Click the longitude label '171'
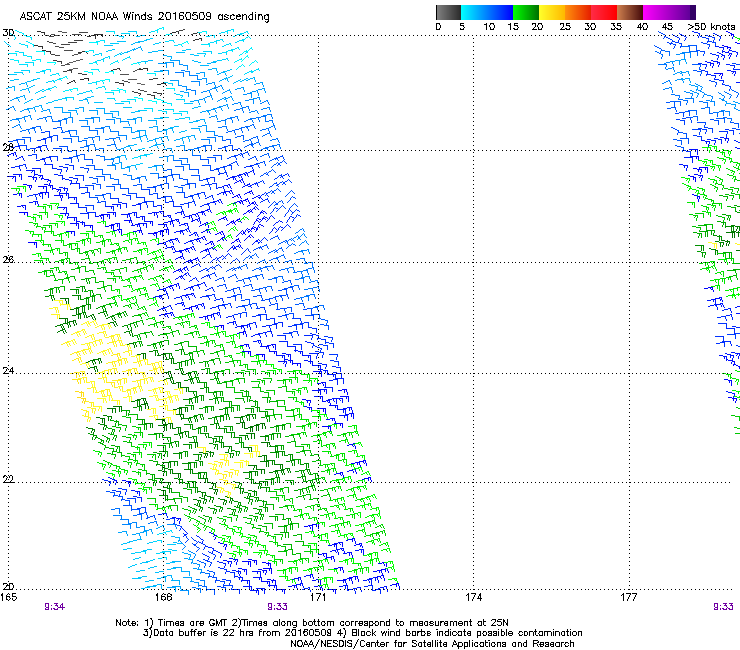The height and width of the screenshot is (650, 740). click(319, 597)
